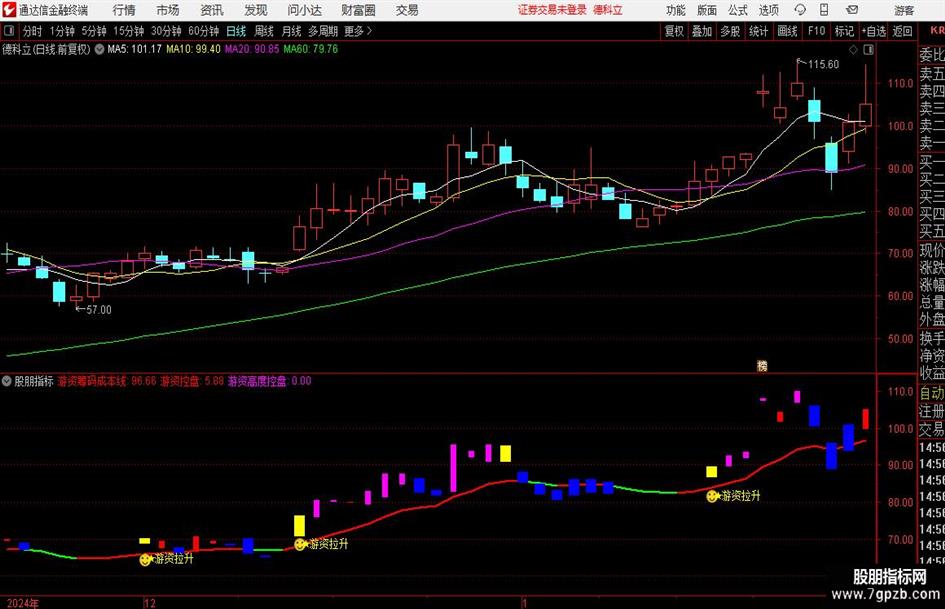Click the 返回 back button

[903, 31]
